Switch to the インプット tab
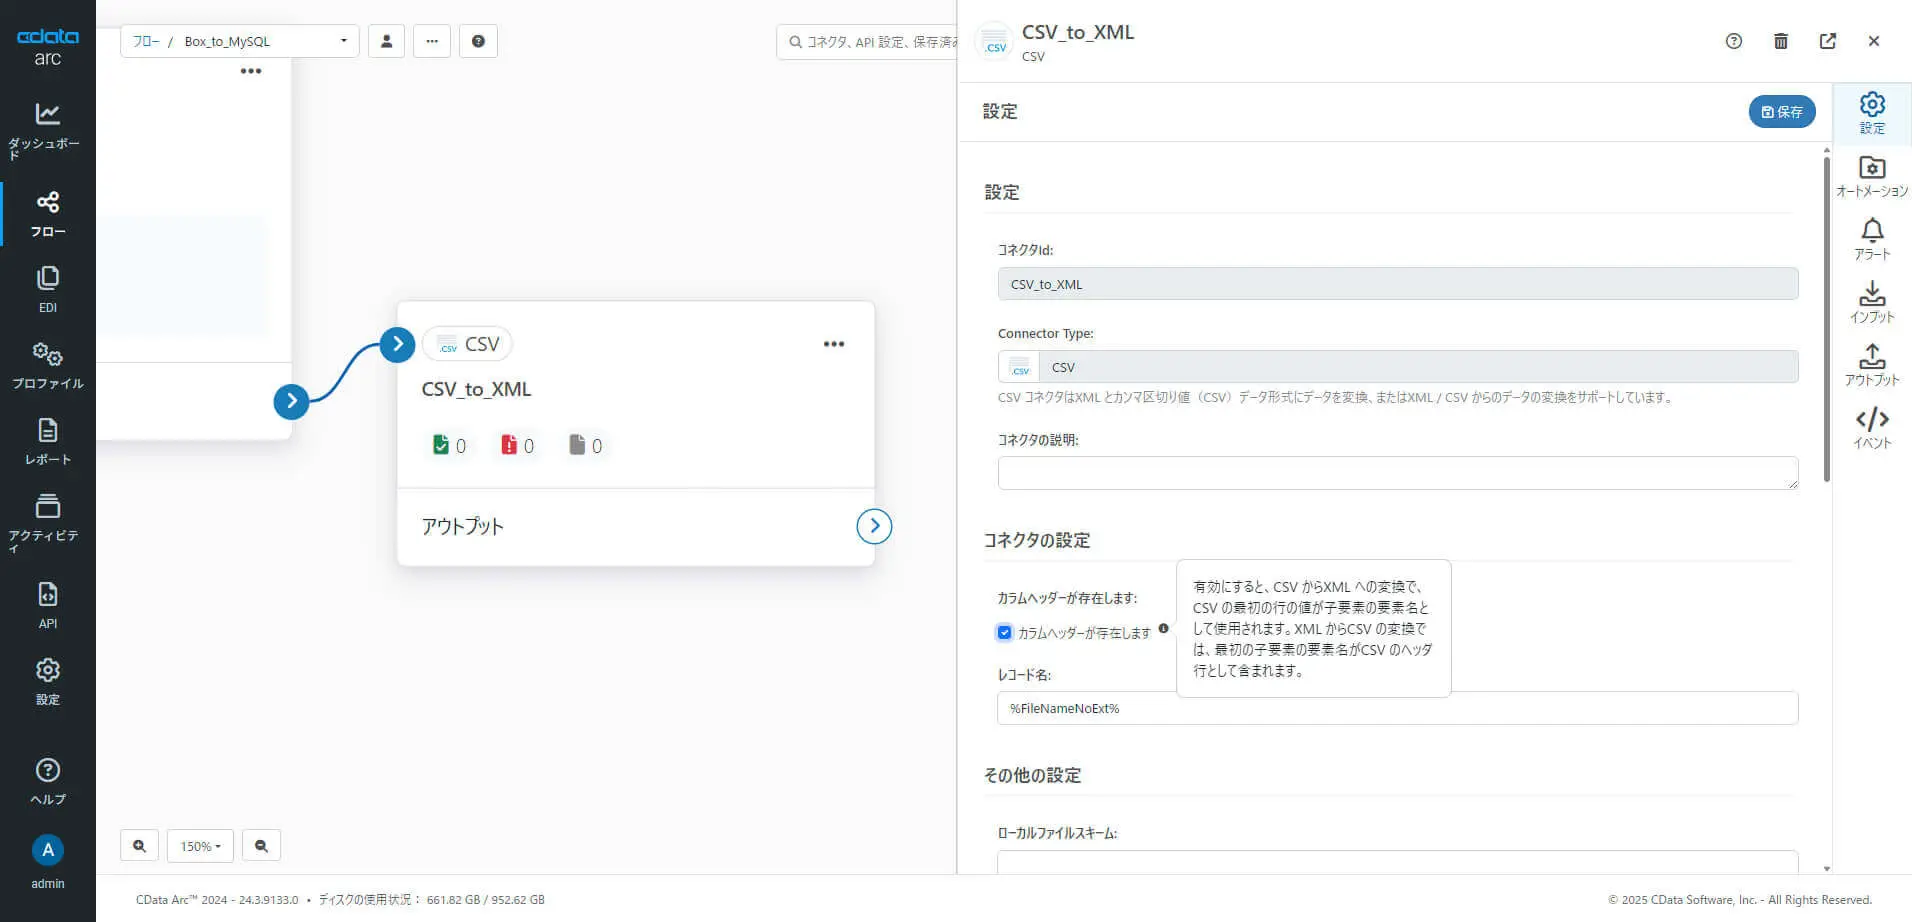 (x=1872, y=302)
